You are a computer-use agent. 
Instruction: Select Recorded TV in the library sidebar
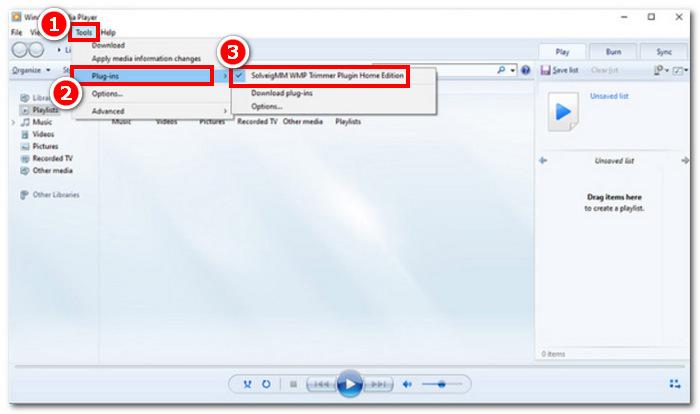click(52, 158)
